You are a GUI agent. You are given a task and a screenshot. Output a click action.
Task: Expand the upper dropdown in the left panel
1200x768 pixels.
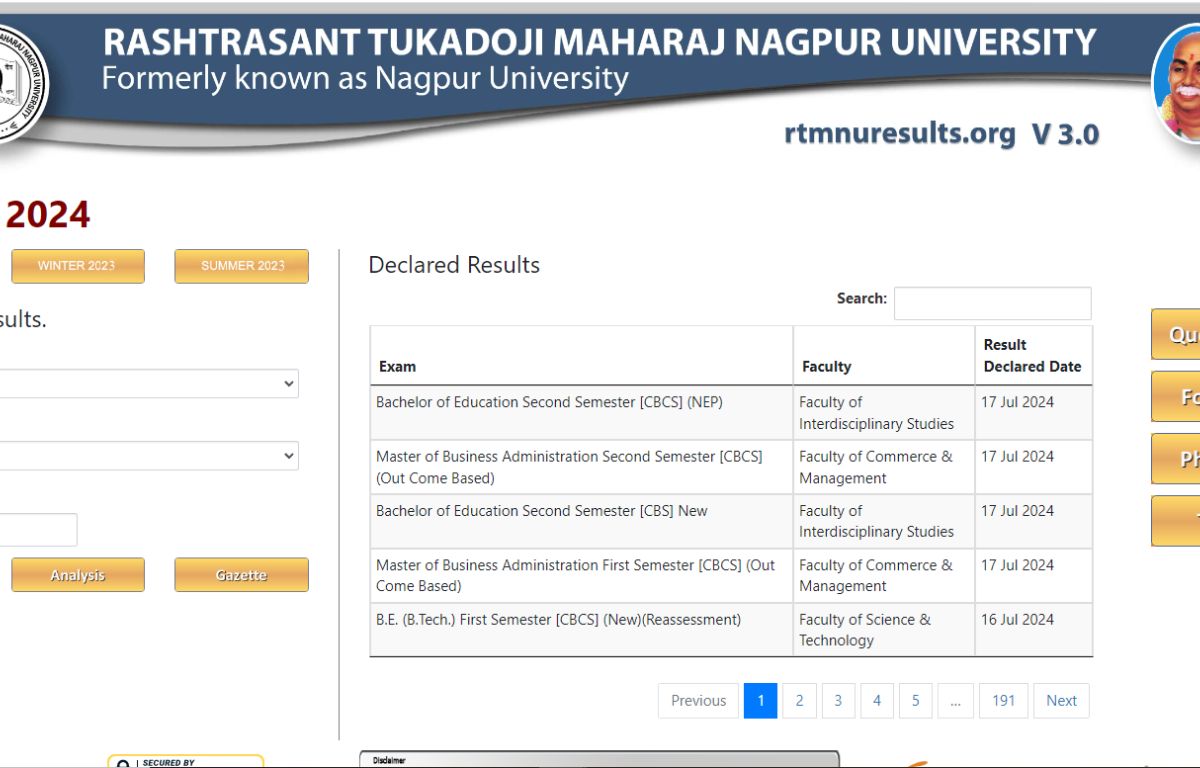coord(148,384)
